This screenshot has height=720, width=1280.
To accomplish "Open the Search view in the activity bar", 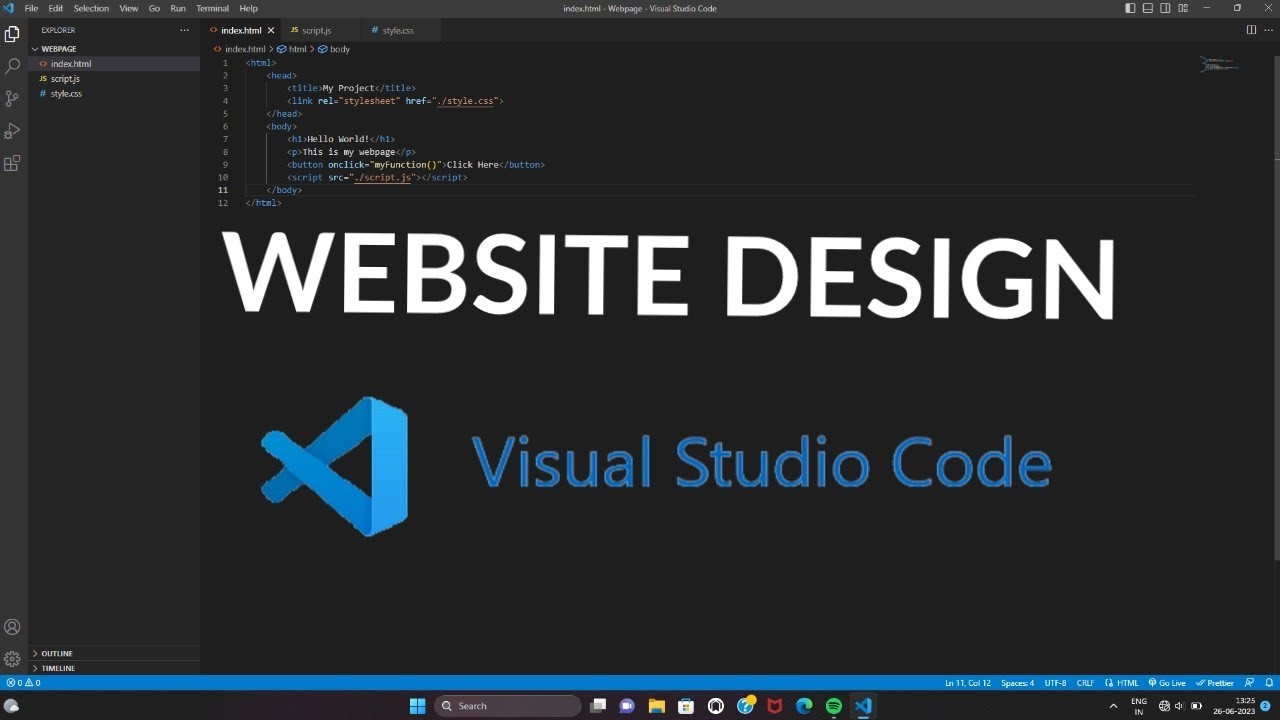I will pos(12,66).
